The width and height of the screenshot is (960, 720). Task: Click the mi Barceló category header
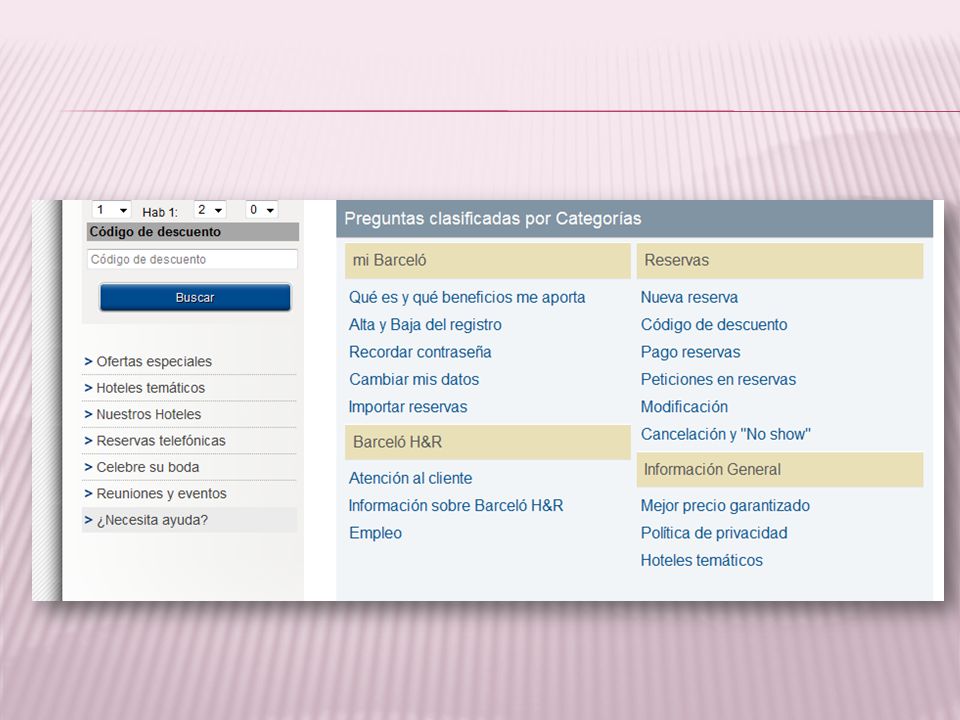point(487,261)
